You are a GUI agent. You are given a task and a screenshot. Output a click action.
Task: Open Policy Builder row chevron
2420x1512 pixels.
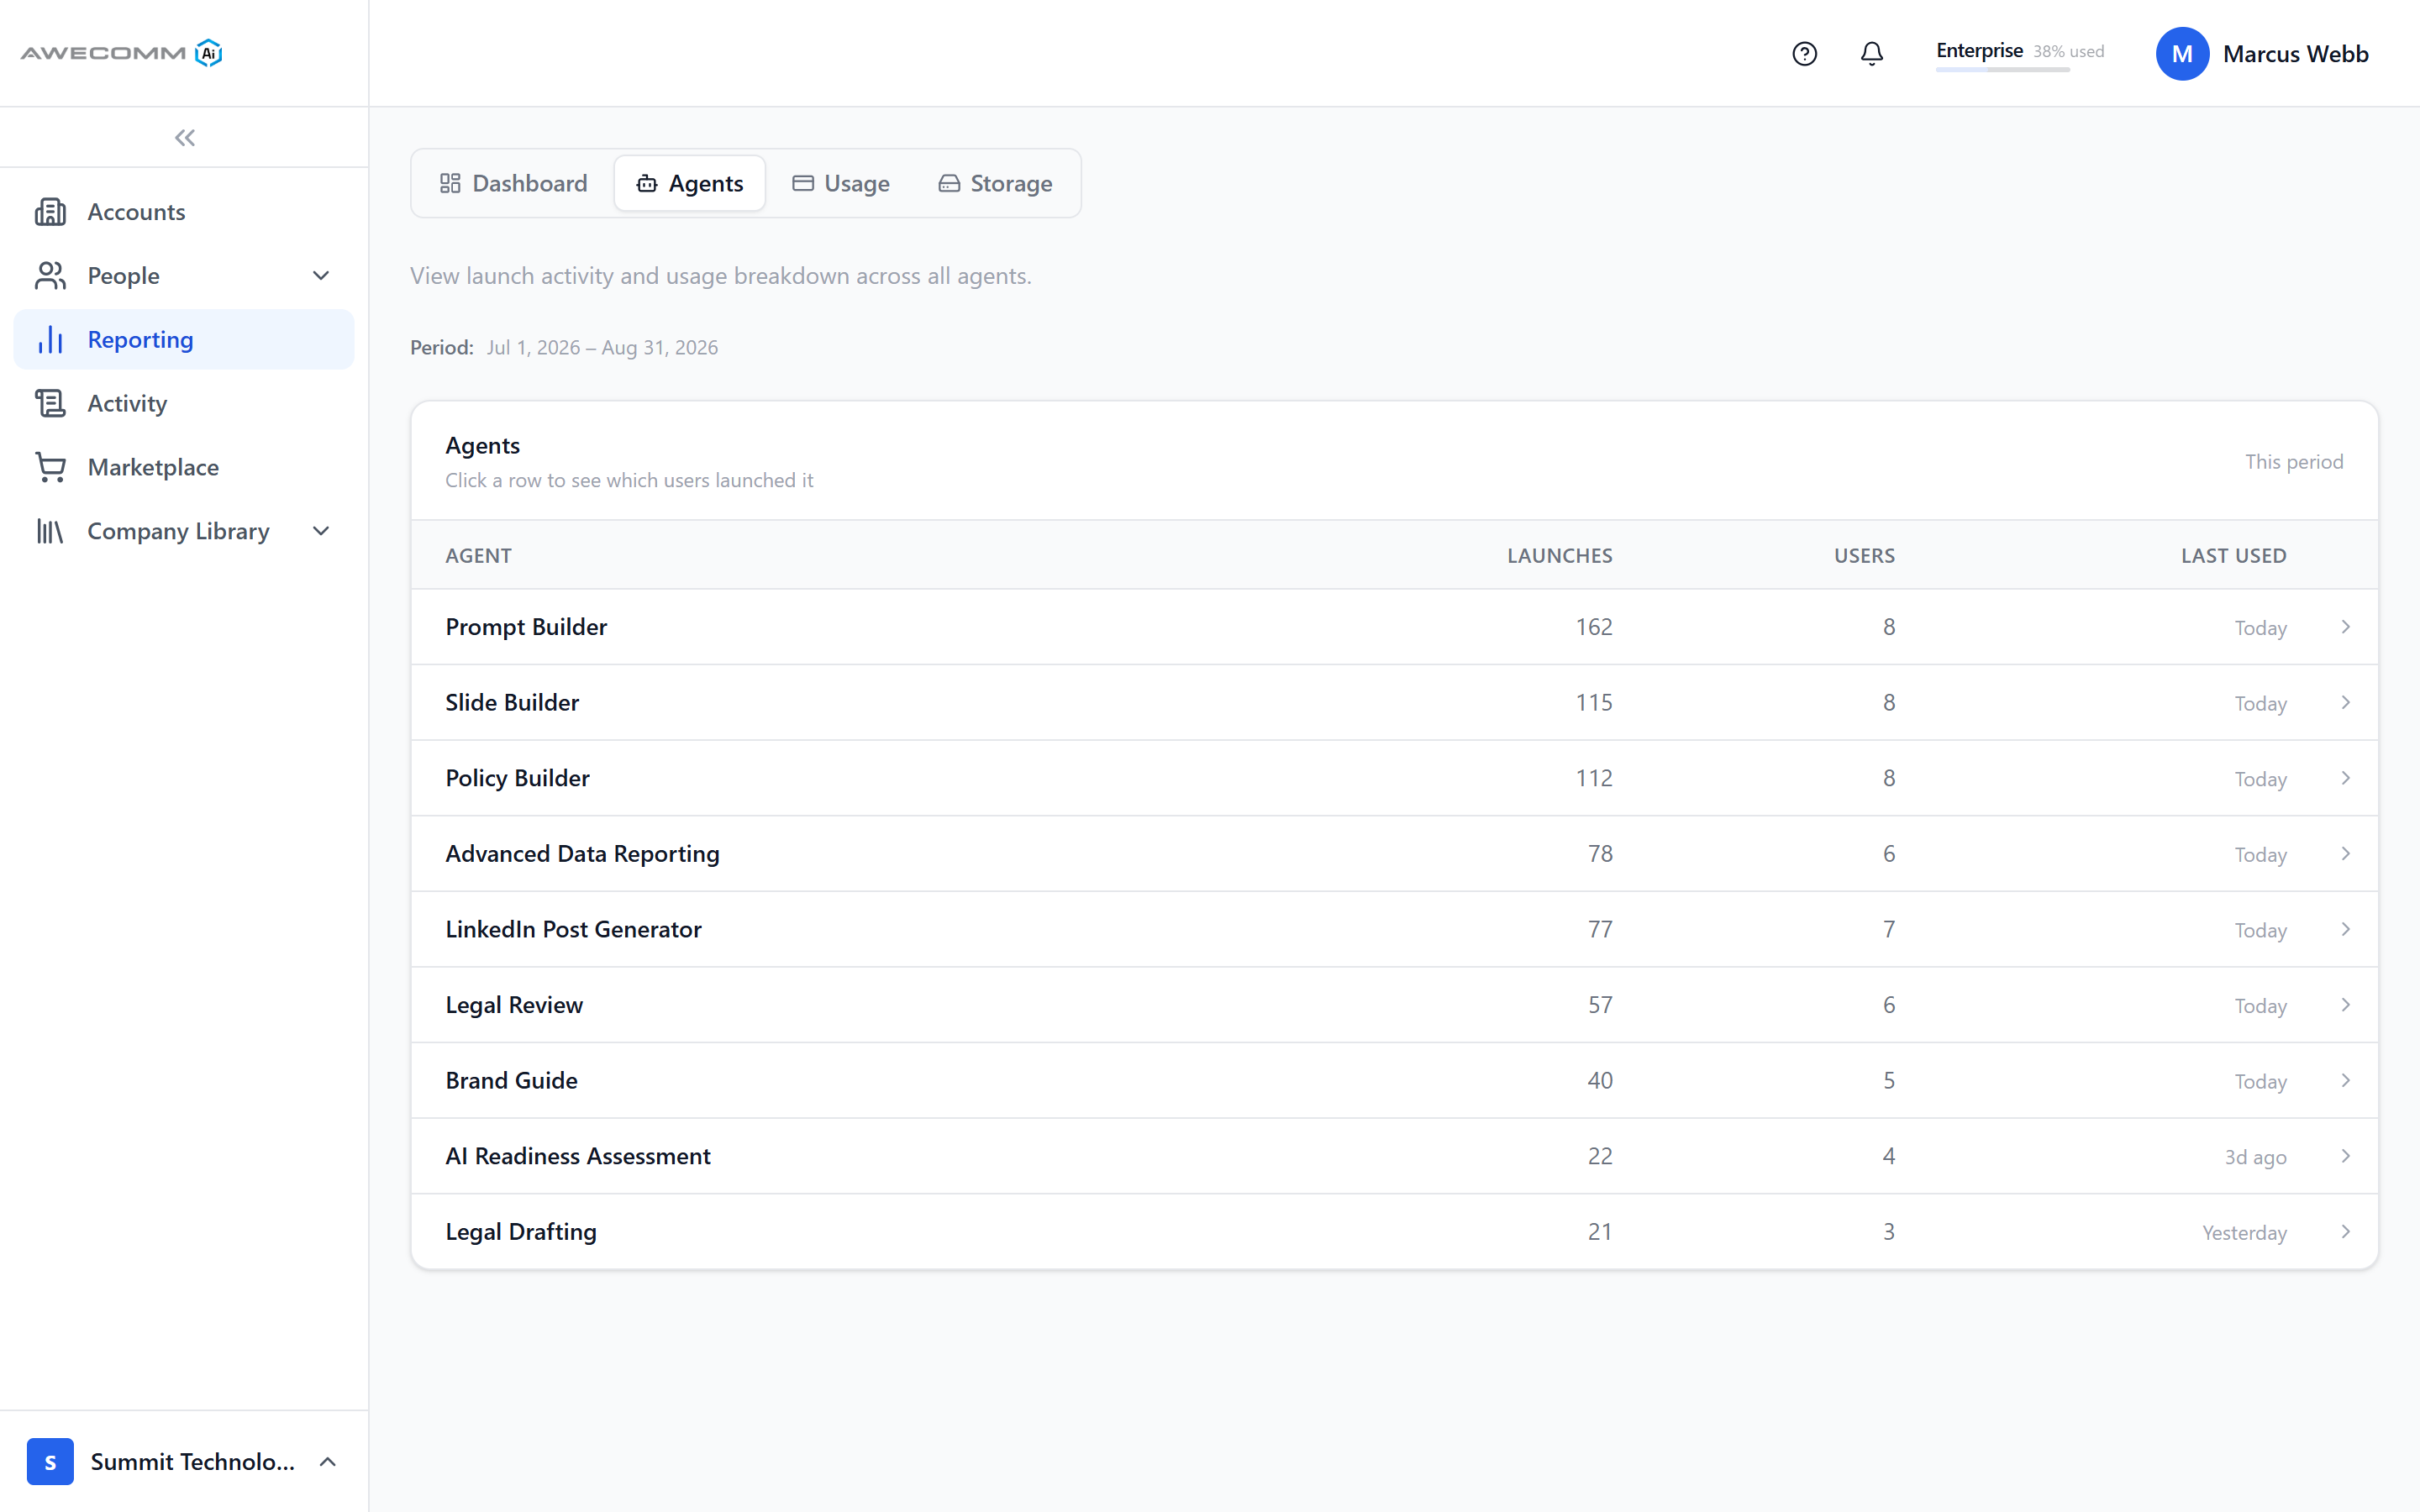tap(2345, 778)
